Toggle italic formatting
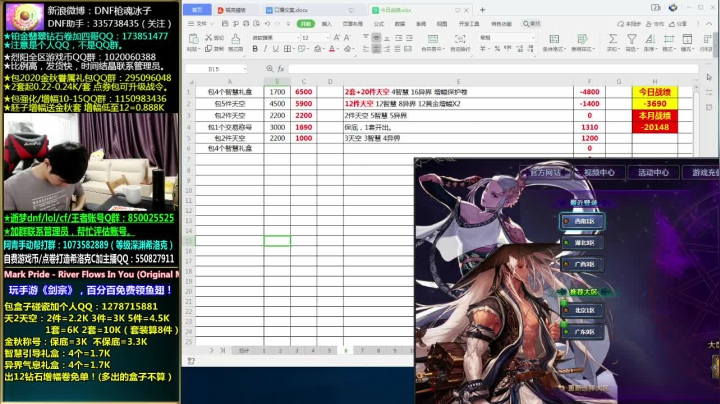720x404 pixels. tap(265, 49)
